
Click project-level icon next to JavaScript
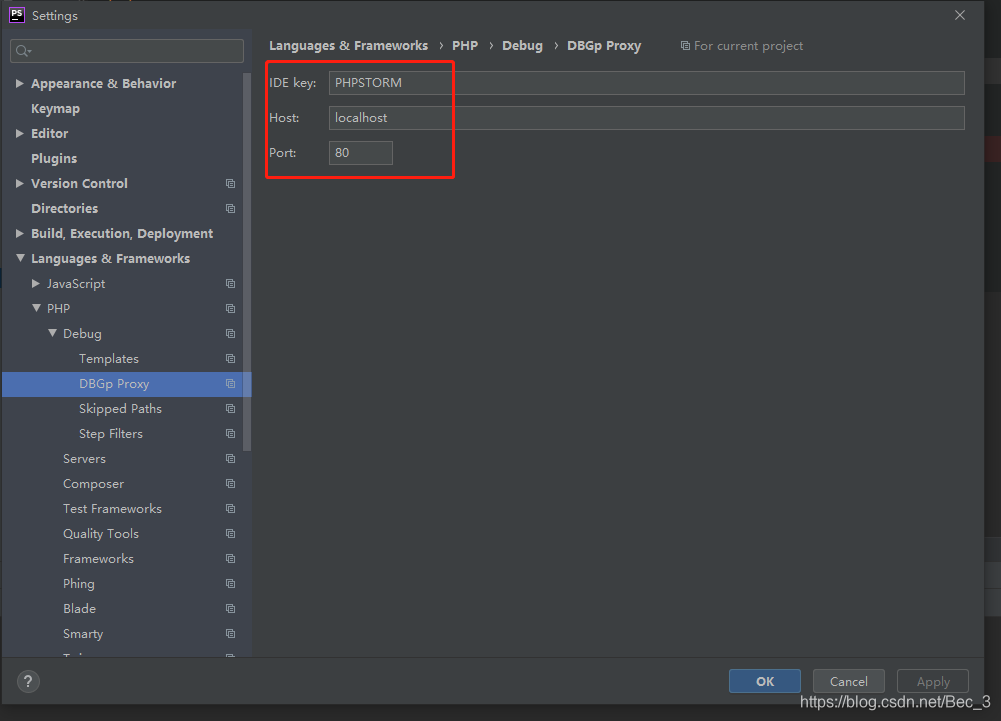pyautogui.click(x=230, y=284)
